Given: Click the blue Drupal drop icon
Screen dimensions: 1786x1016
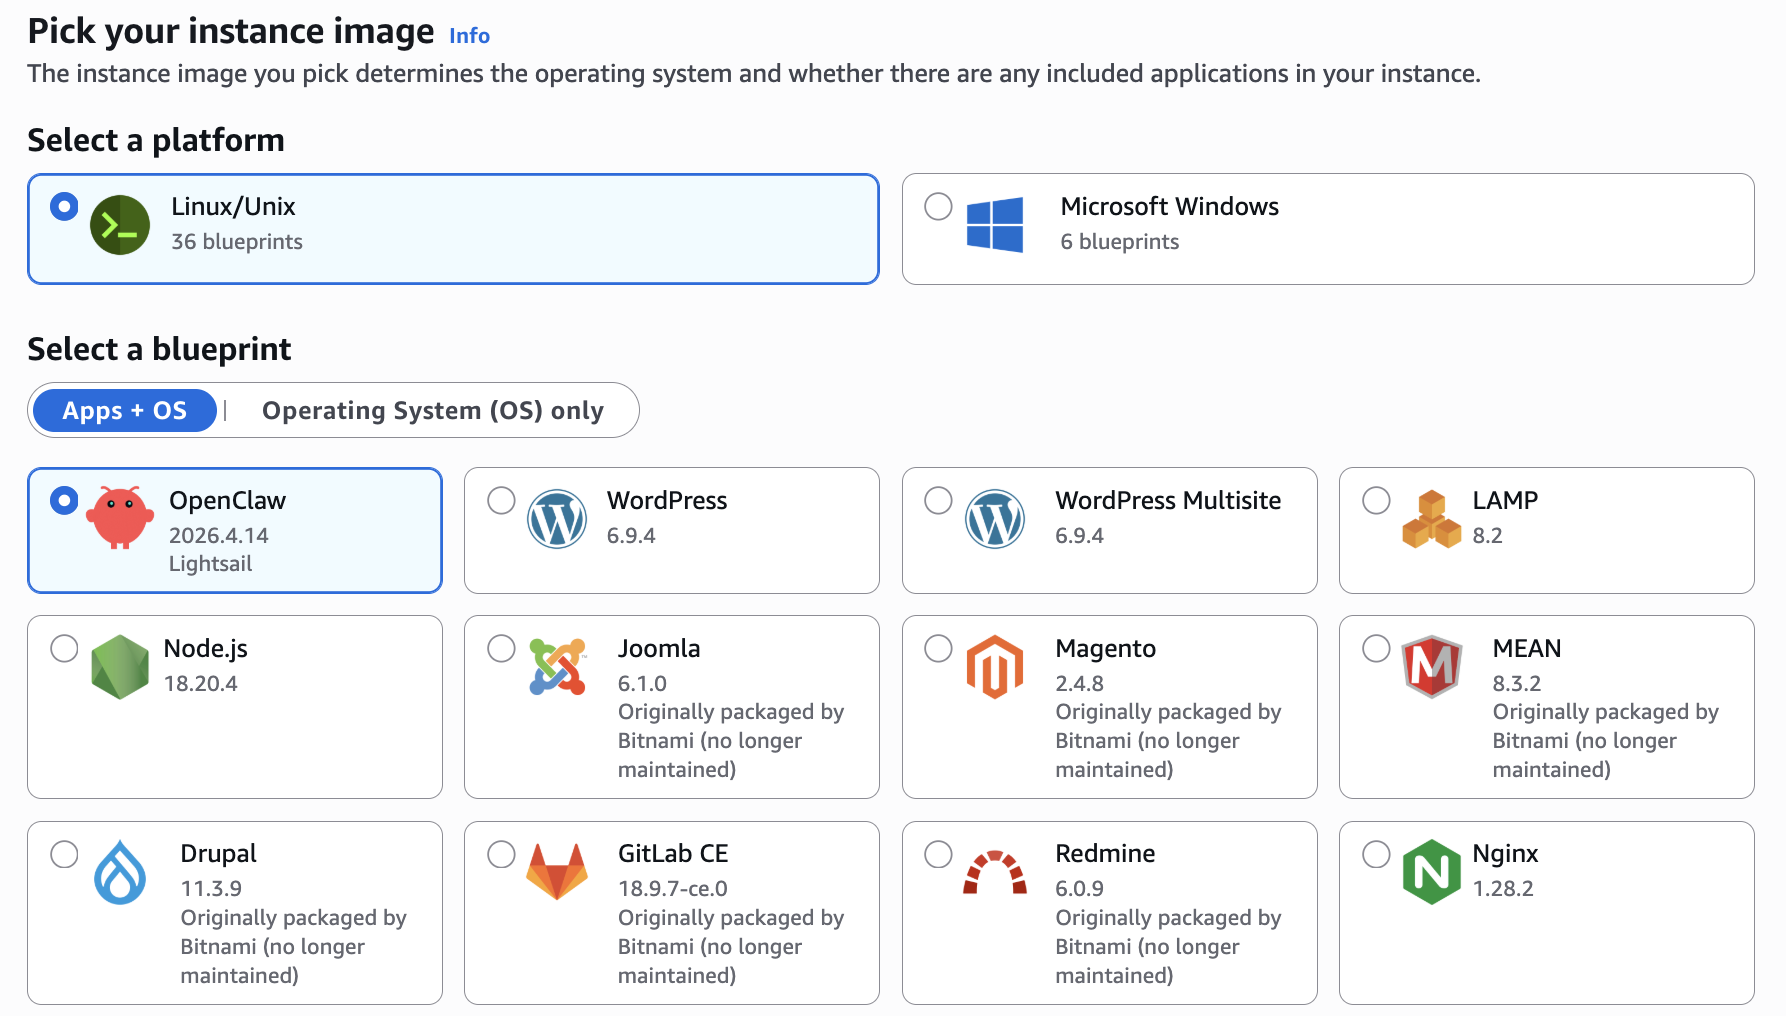Looking at the screenshot, I should tap(120, 872).
